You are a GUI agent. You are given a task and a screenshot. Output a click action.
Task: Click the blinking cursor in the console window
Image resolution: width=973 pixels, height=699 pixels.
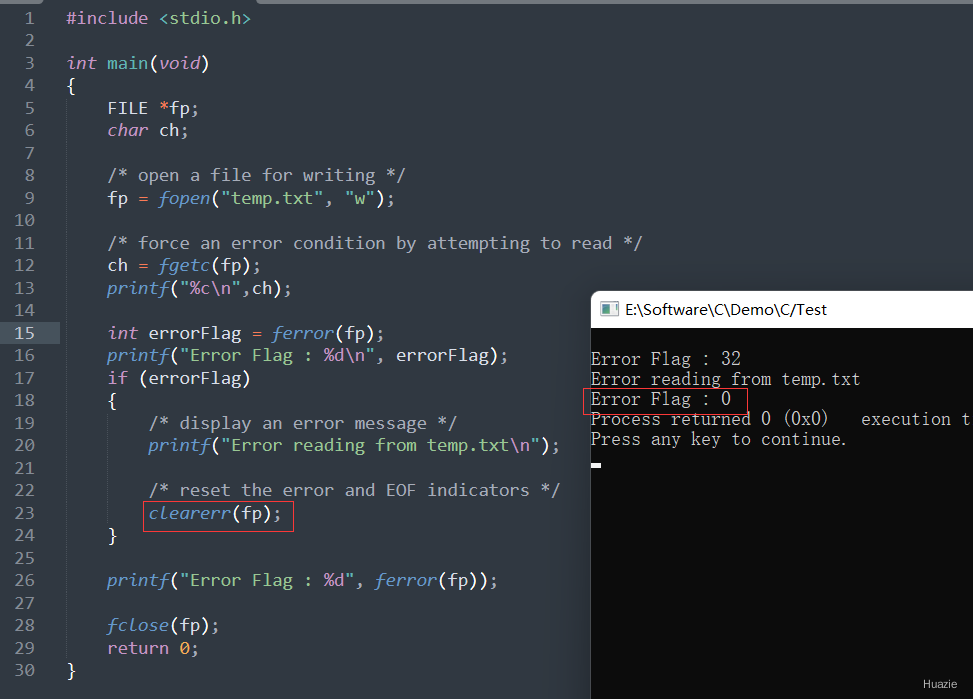point(596,465)
